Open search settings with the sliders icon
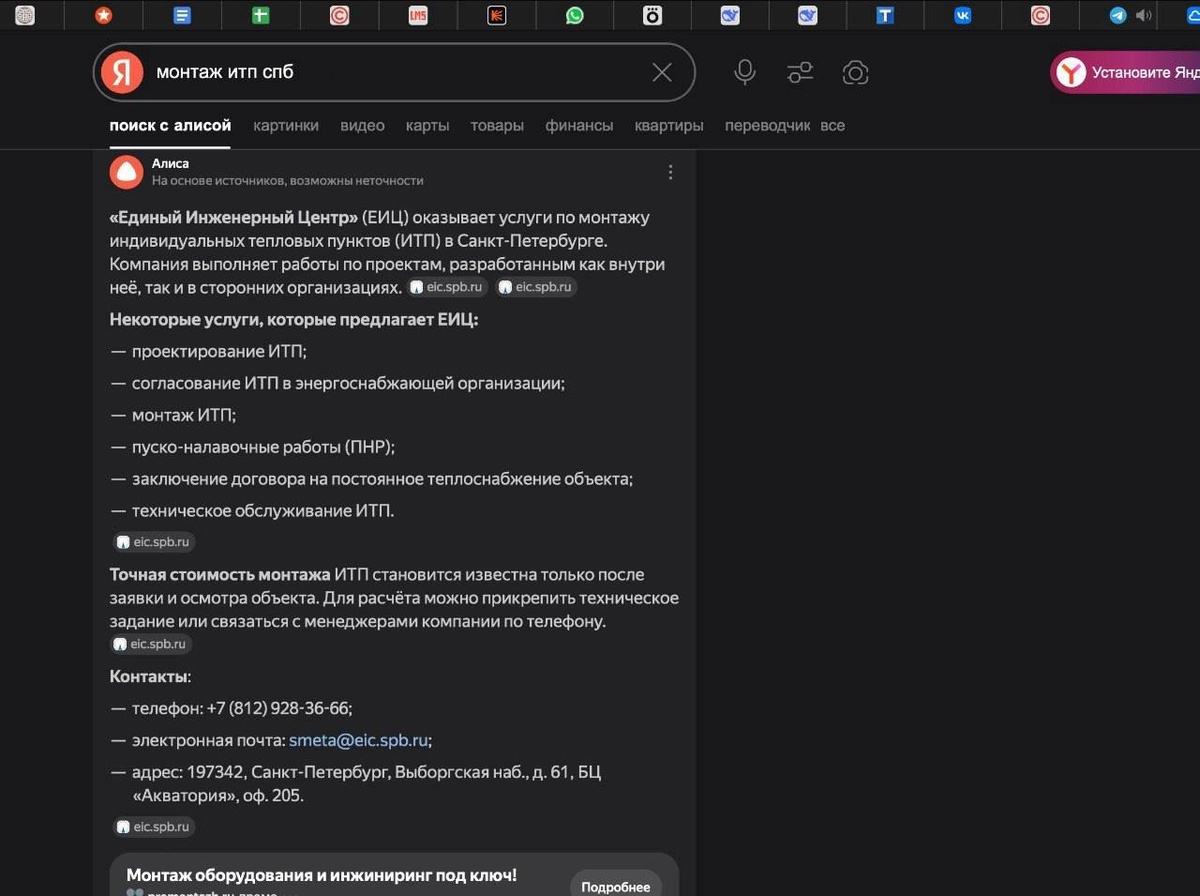 [799, 72]
